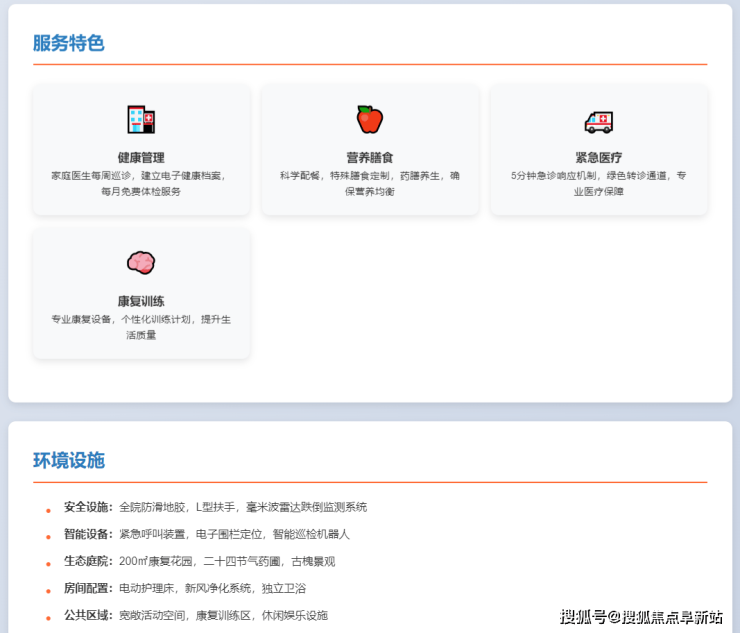Viewport: 740px width, 633px height.
Task: Click the 智能设备 list item
Action: coord(206,534)
